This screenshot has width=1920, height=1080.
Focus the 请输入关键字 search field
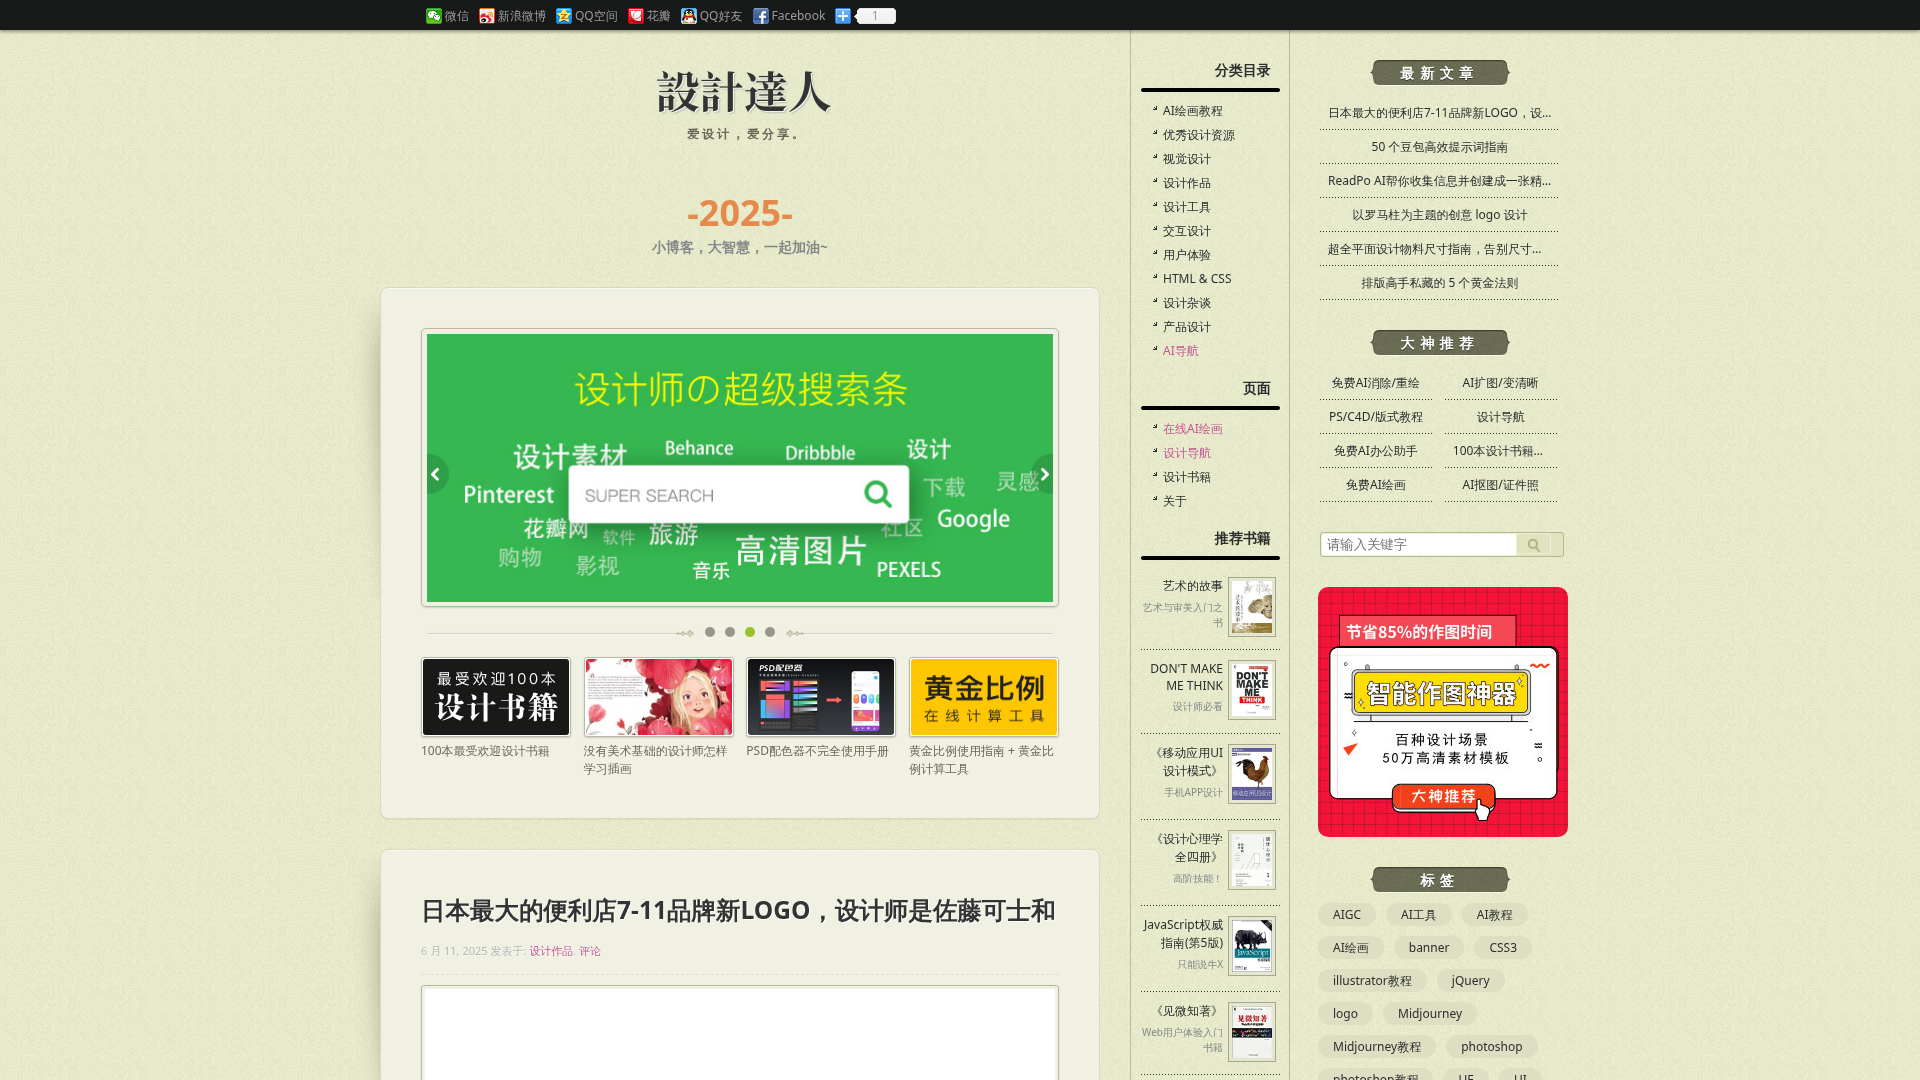point(1419,545)
